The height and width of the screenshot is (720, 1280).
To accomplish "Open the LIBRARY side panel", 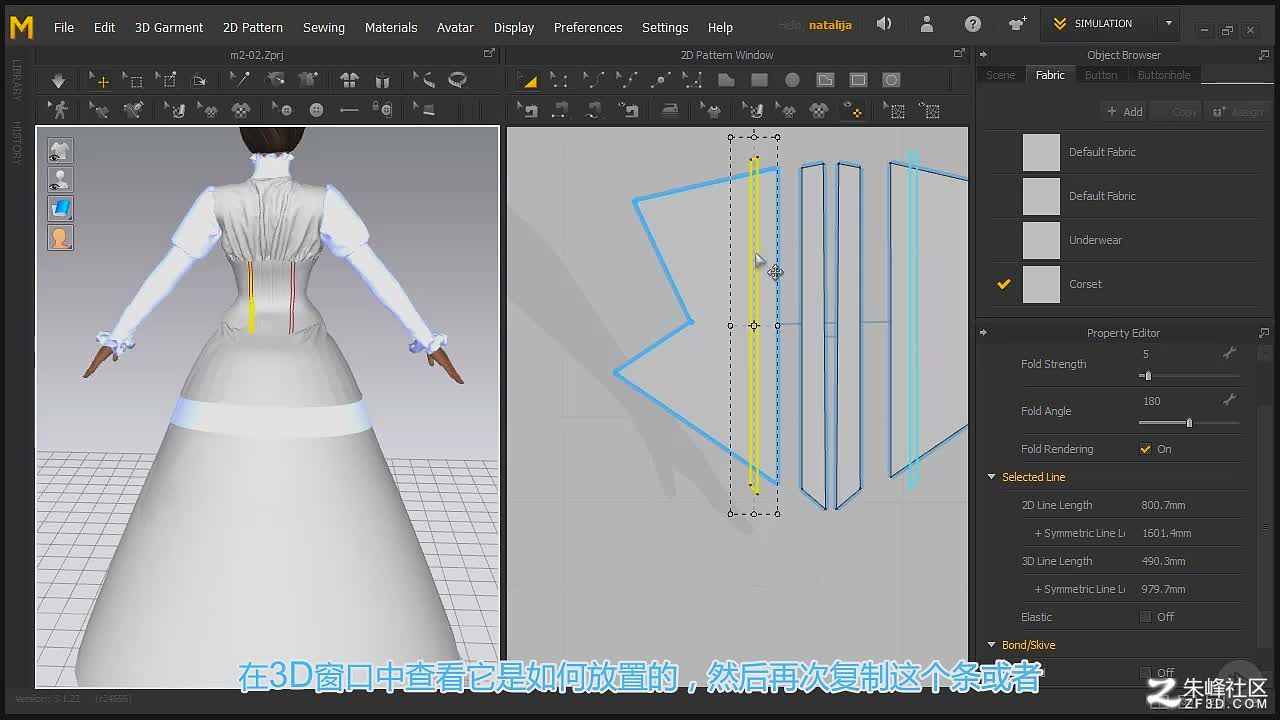I will 16,80.
